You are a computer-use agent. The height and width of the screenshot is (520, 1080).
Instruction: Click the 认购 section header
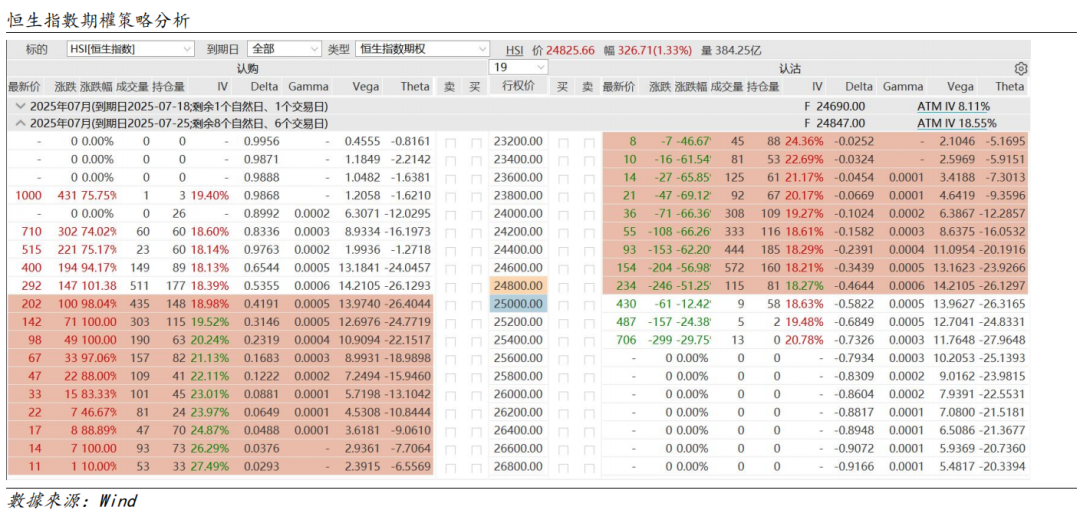(247, 68)
